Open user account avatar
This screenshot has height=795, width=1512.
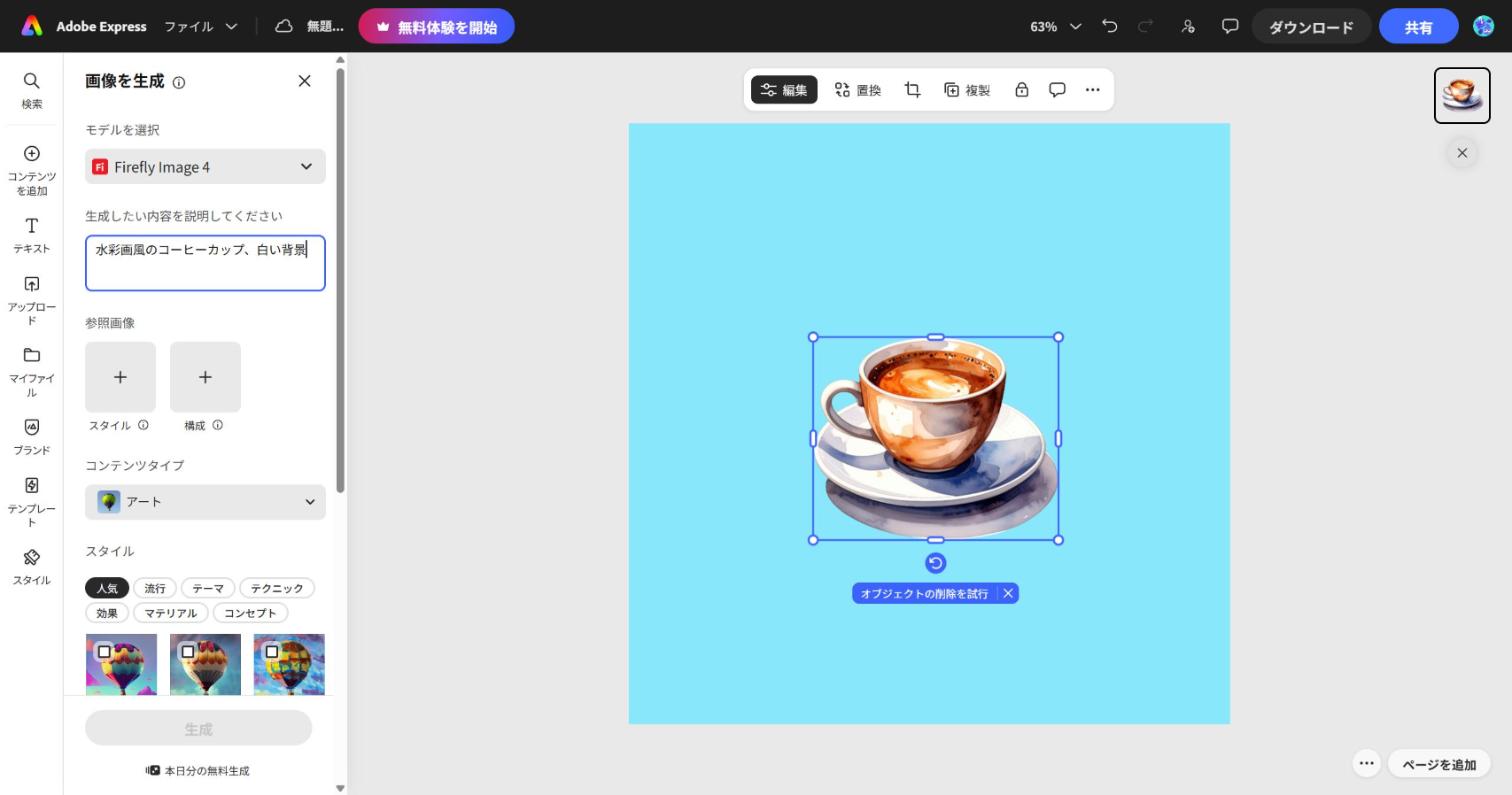pos(1484,26)
